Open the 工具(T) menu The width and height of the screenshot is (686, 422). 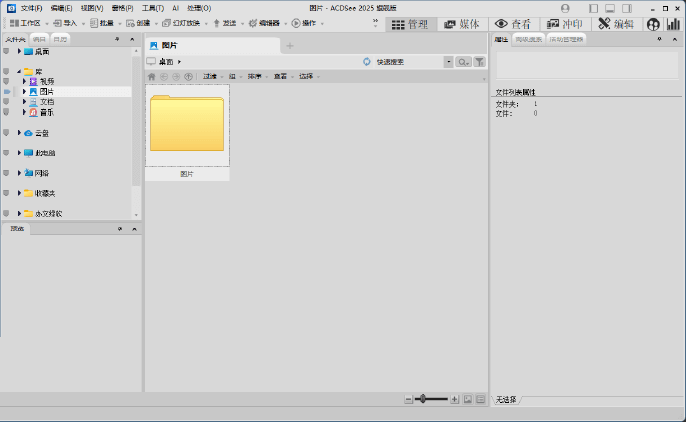coord(153,8)
